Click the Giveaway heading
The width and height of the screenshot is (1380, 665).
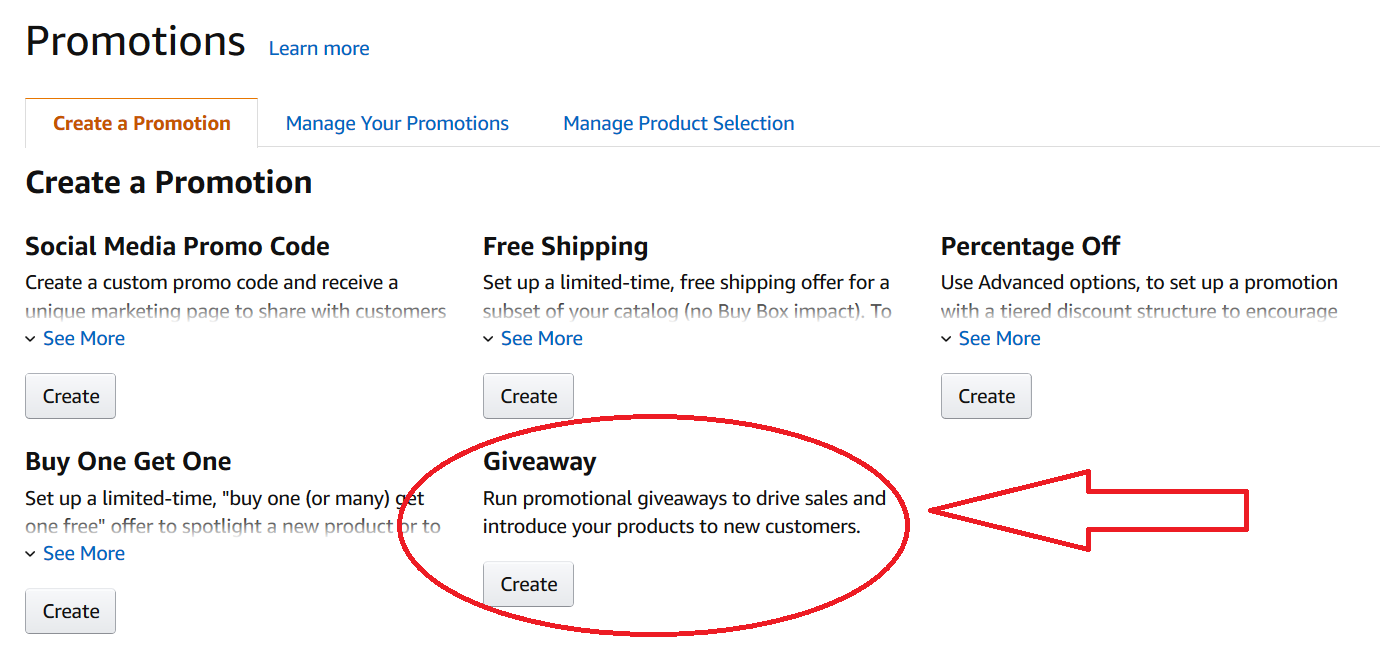pos(539,461)
